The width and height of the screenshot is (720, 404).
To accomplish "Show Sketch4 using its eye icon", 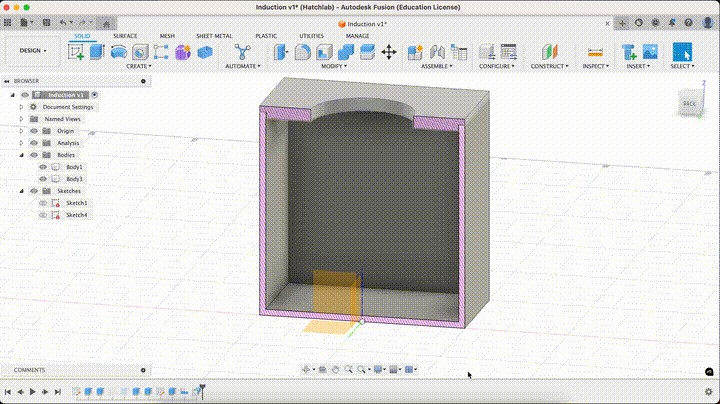I will point(43,215).
